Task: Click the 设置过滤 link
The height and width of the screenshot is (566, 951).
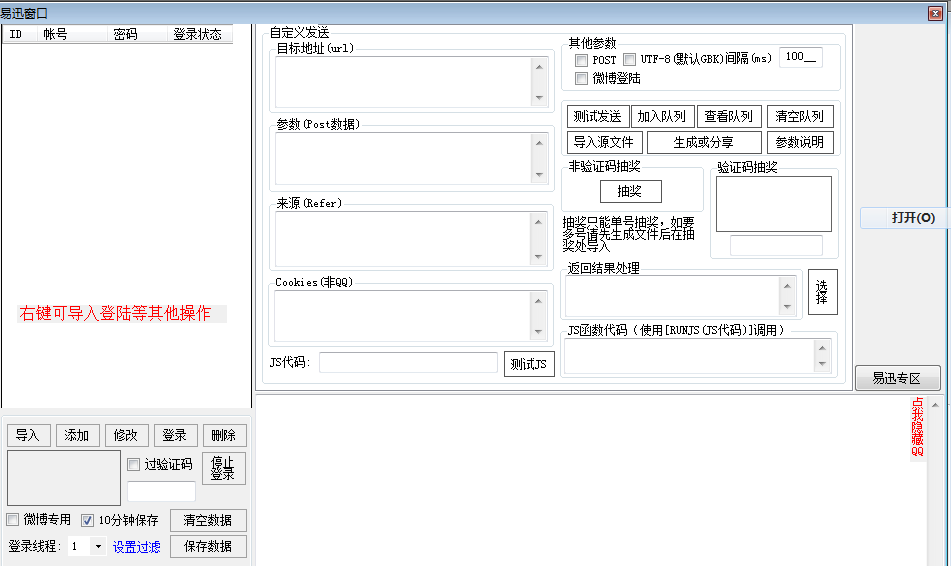Action: point(136,547)
